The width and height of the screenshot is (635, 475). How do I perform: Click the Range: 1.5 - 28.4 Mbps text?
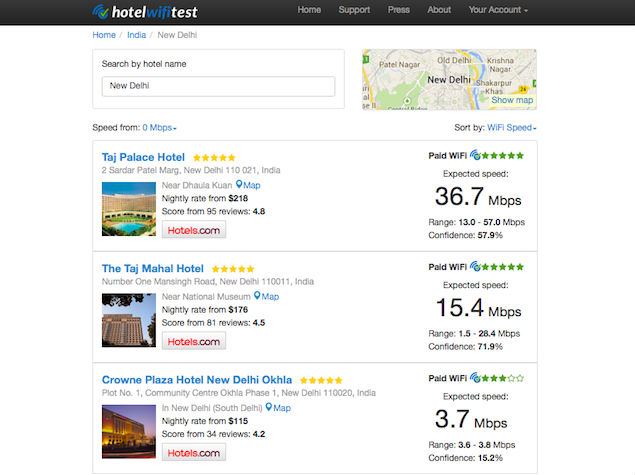[474, 334]
